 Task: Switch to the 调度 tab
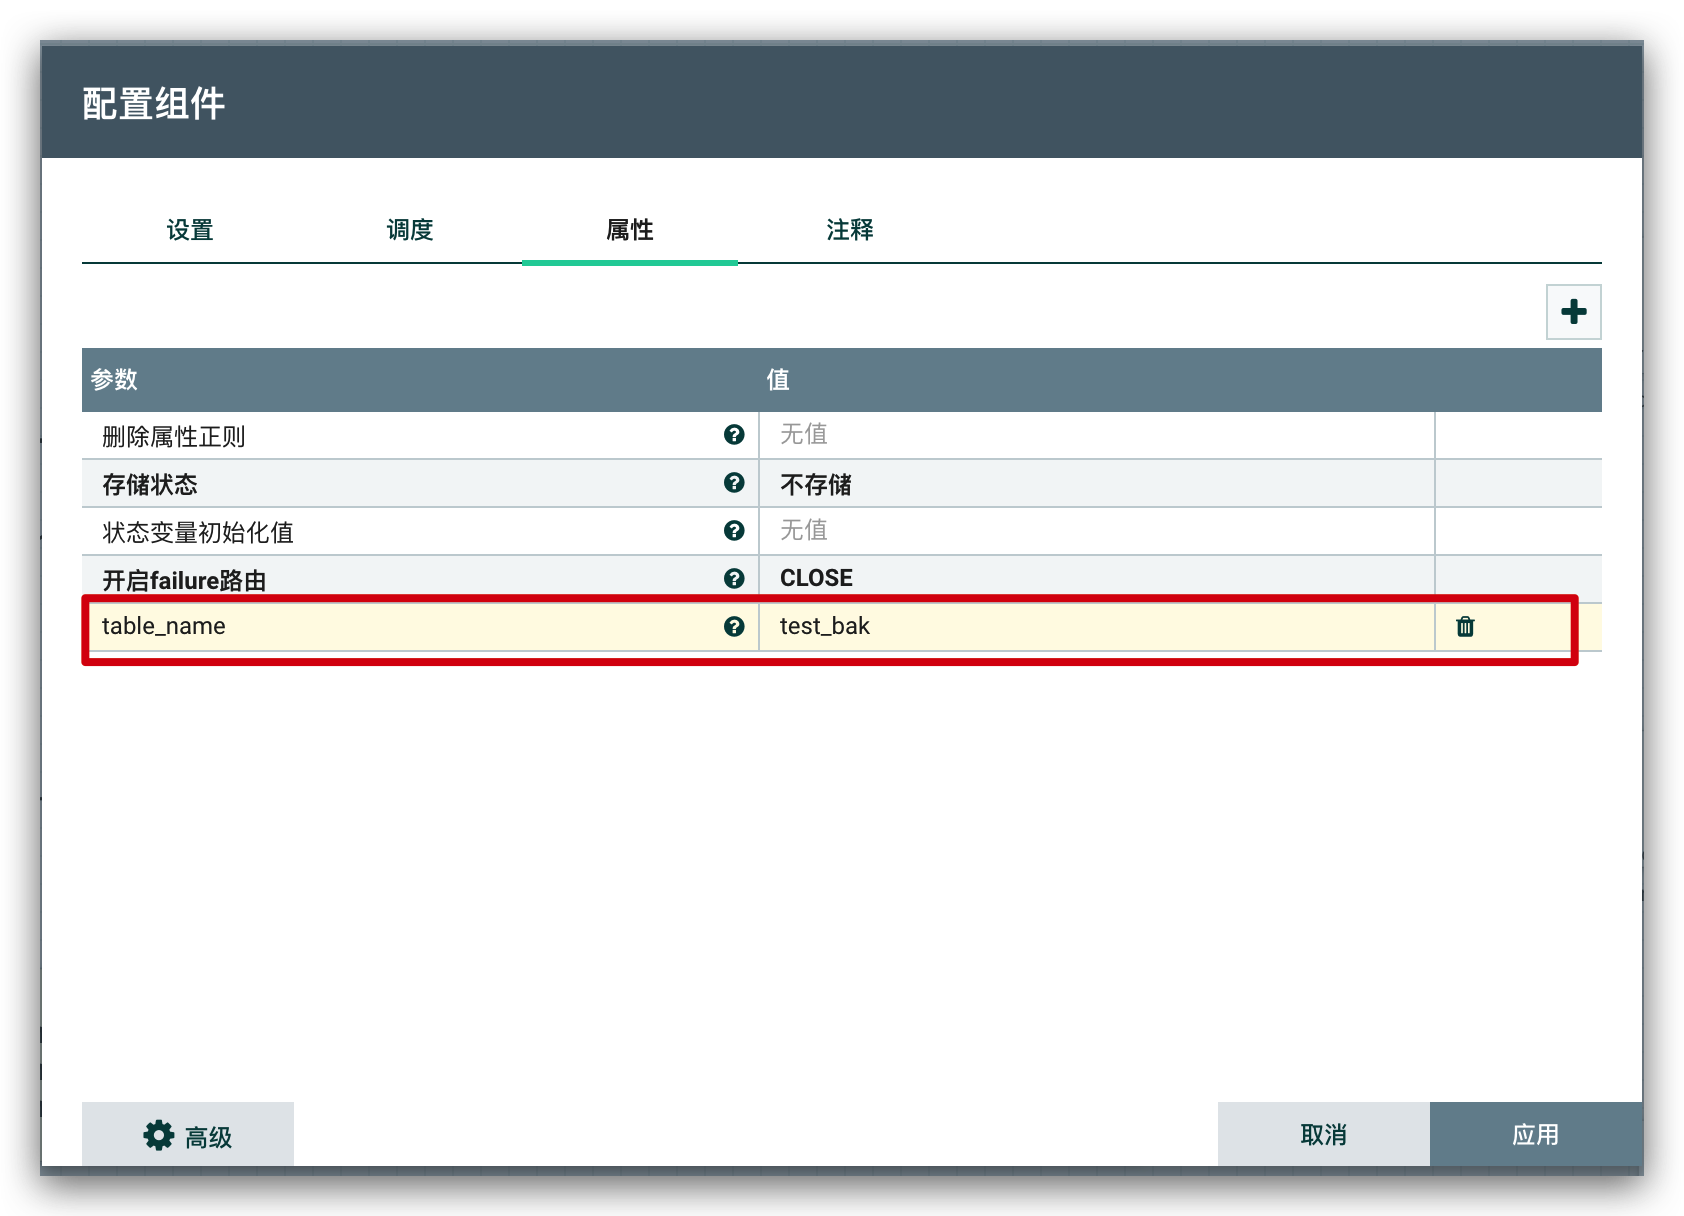tap(410, 231)
